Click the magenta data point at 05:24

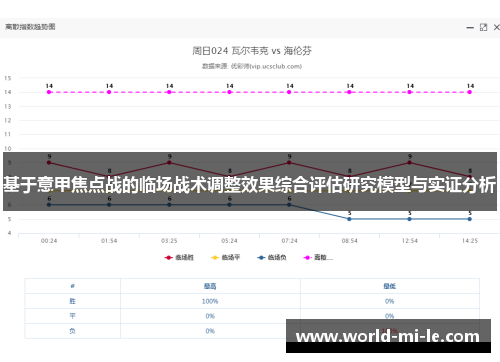point(229,92)
